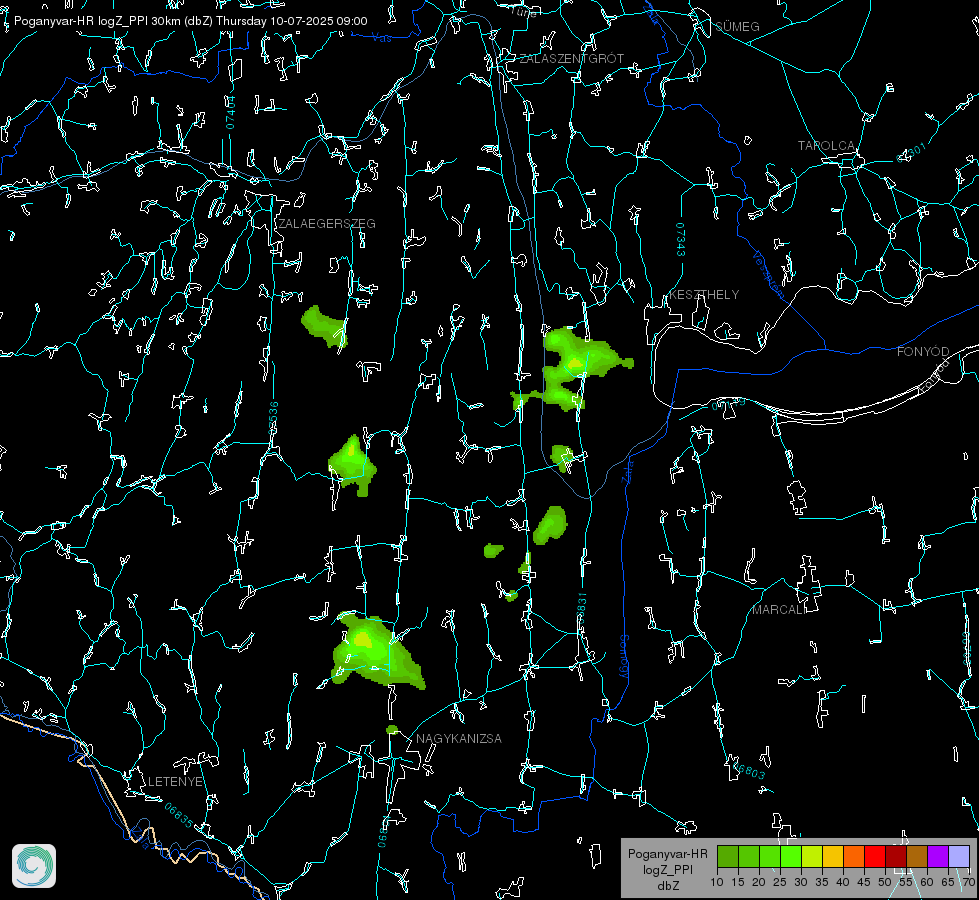The image size is (979, 900).
Task: Click the MARCALI city label
Action: (779, 610)
